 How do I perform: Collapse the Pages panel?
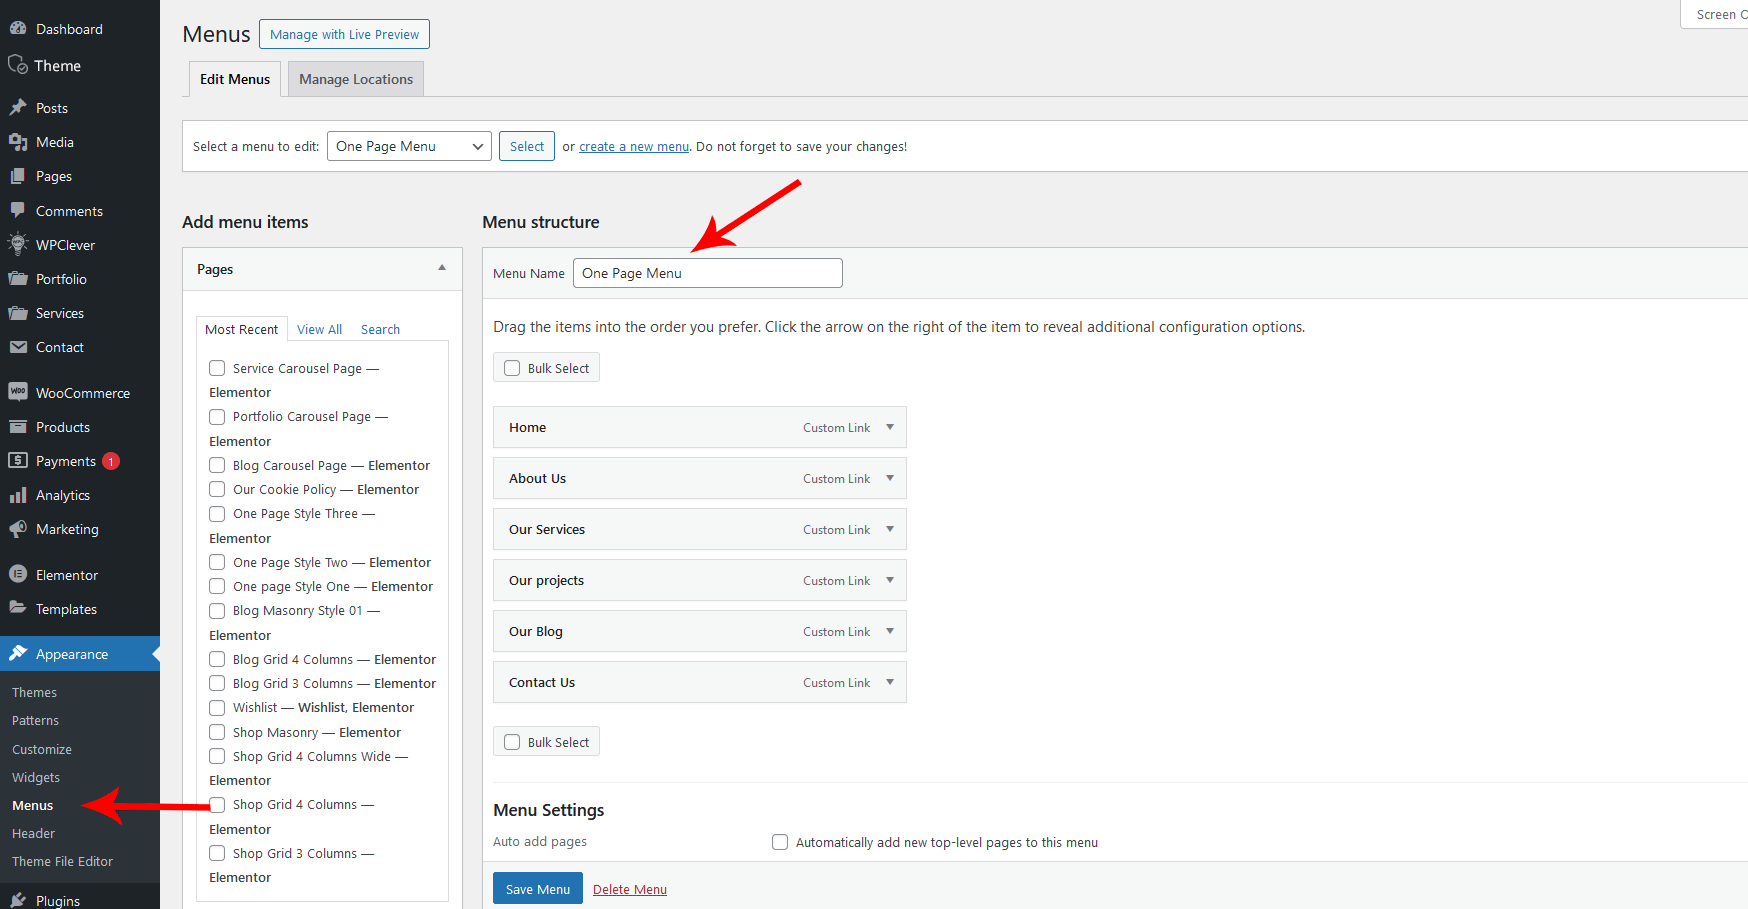pos(442,268)
